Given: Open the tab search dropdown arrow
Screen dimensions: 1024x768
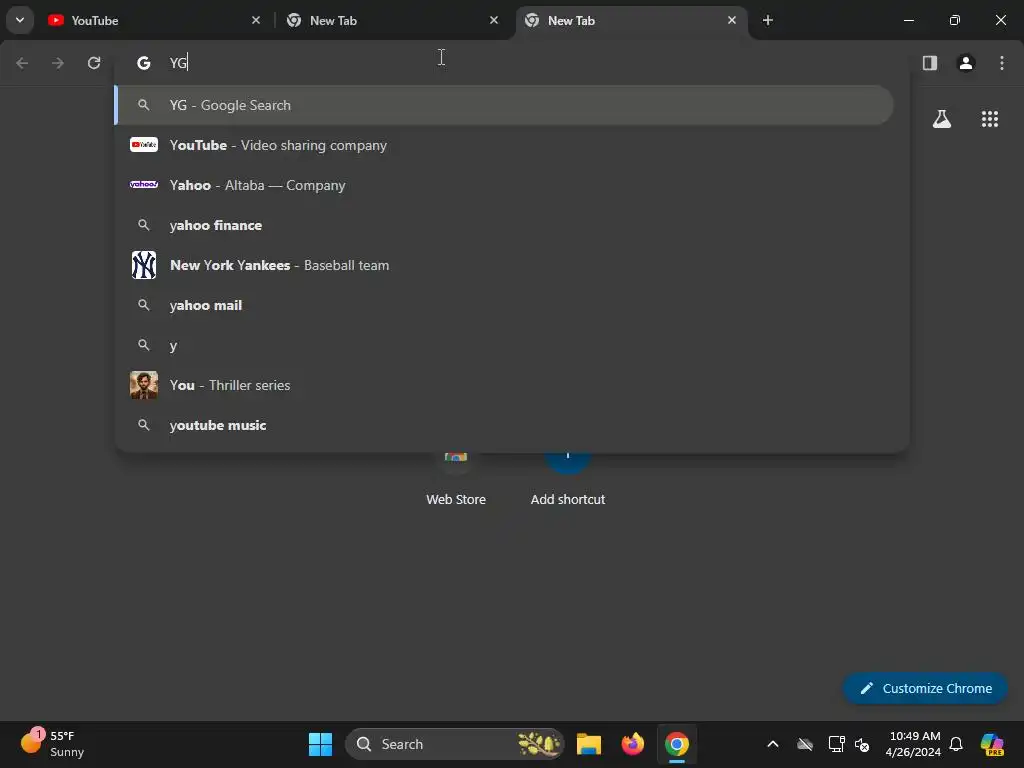Looking at the screenshot, I should 20,20.
